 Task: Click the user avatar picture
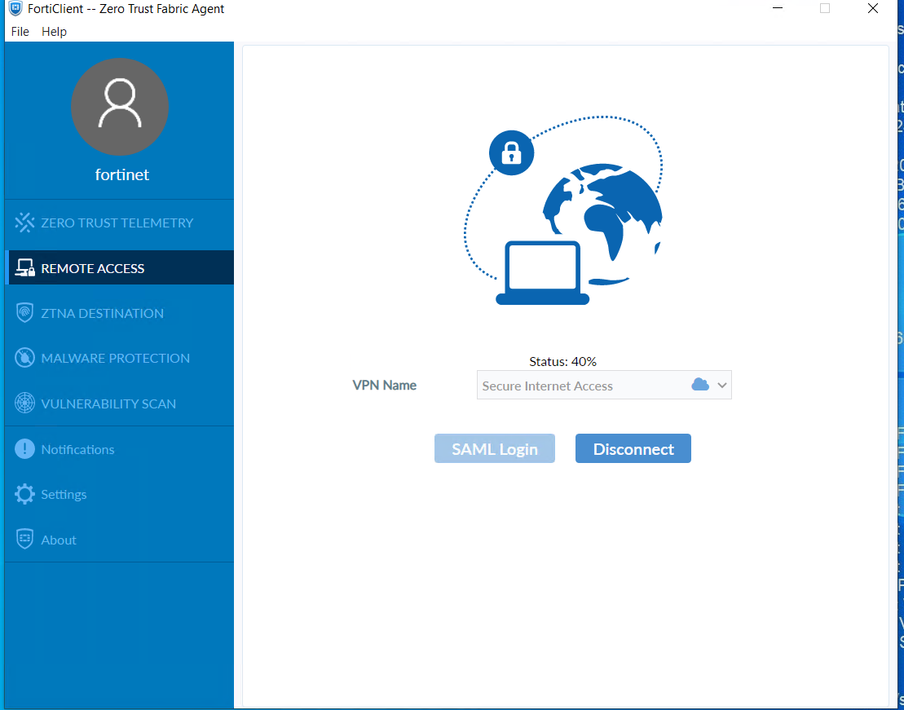(120, 107)
